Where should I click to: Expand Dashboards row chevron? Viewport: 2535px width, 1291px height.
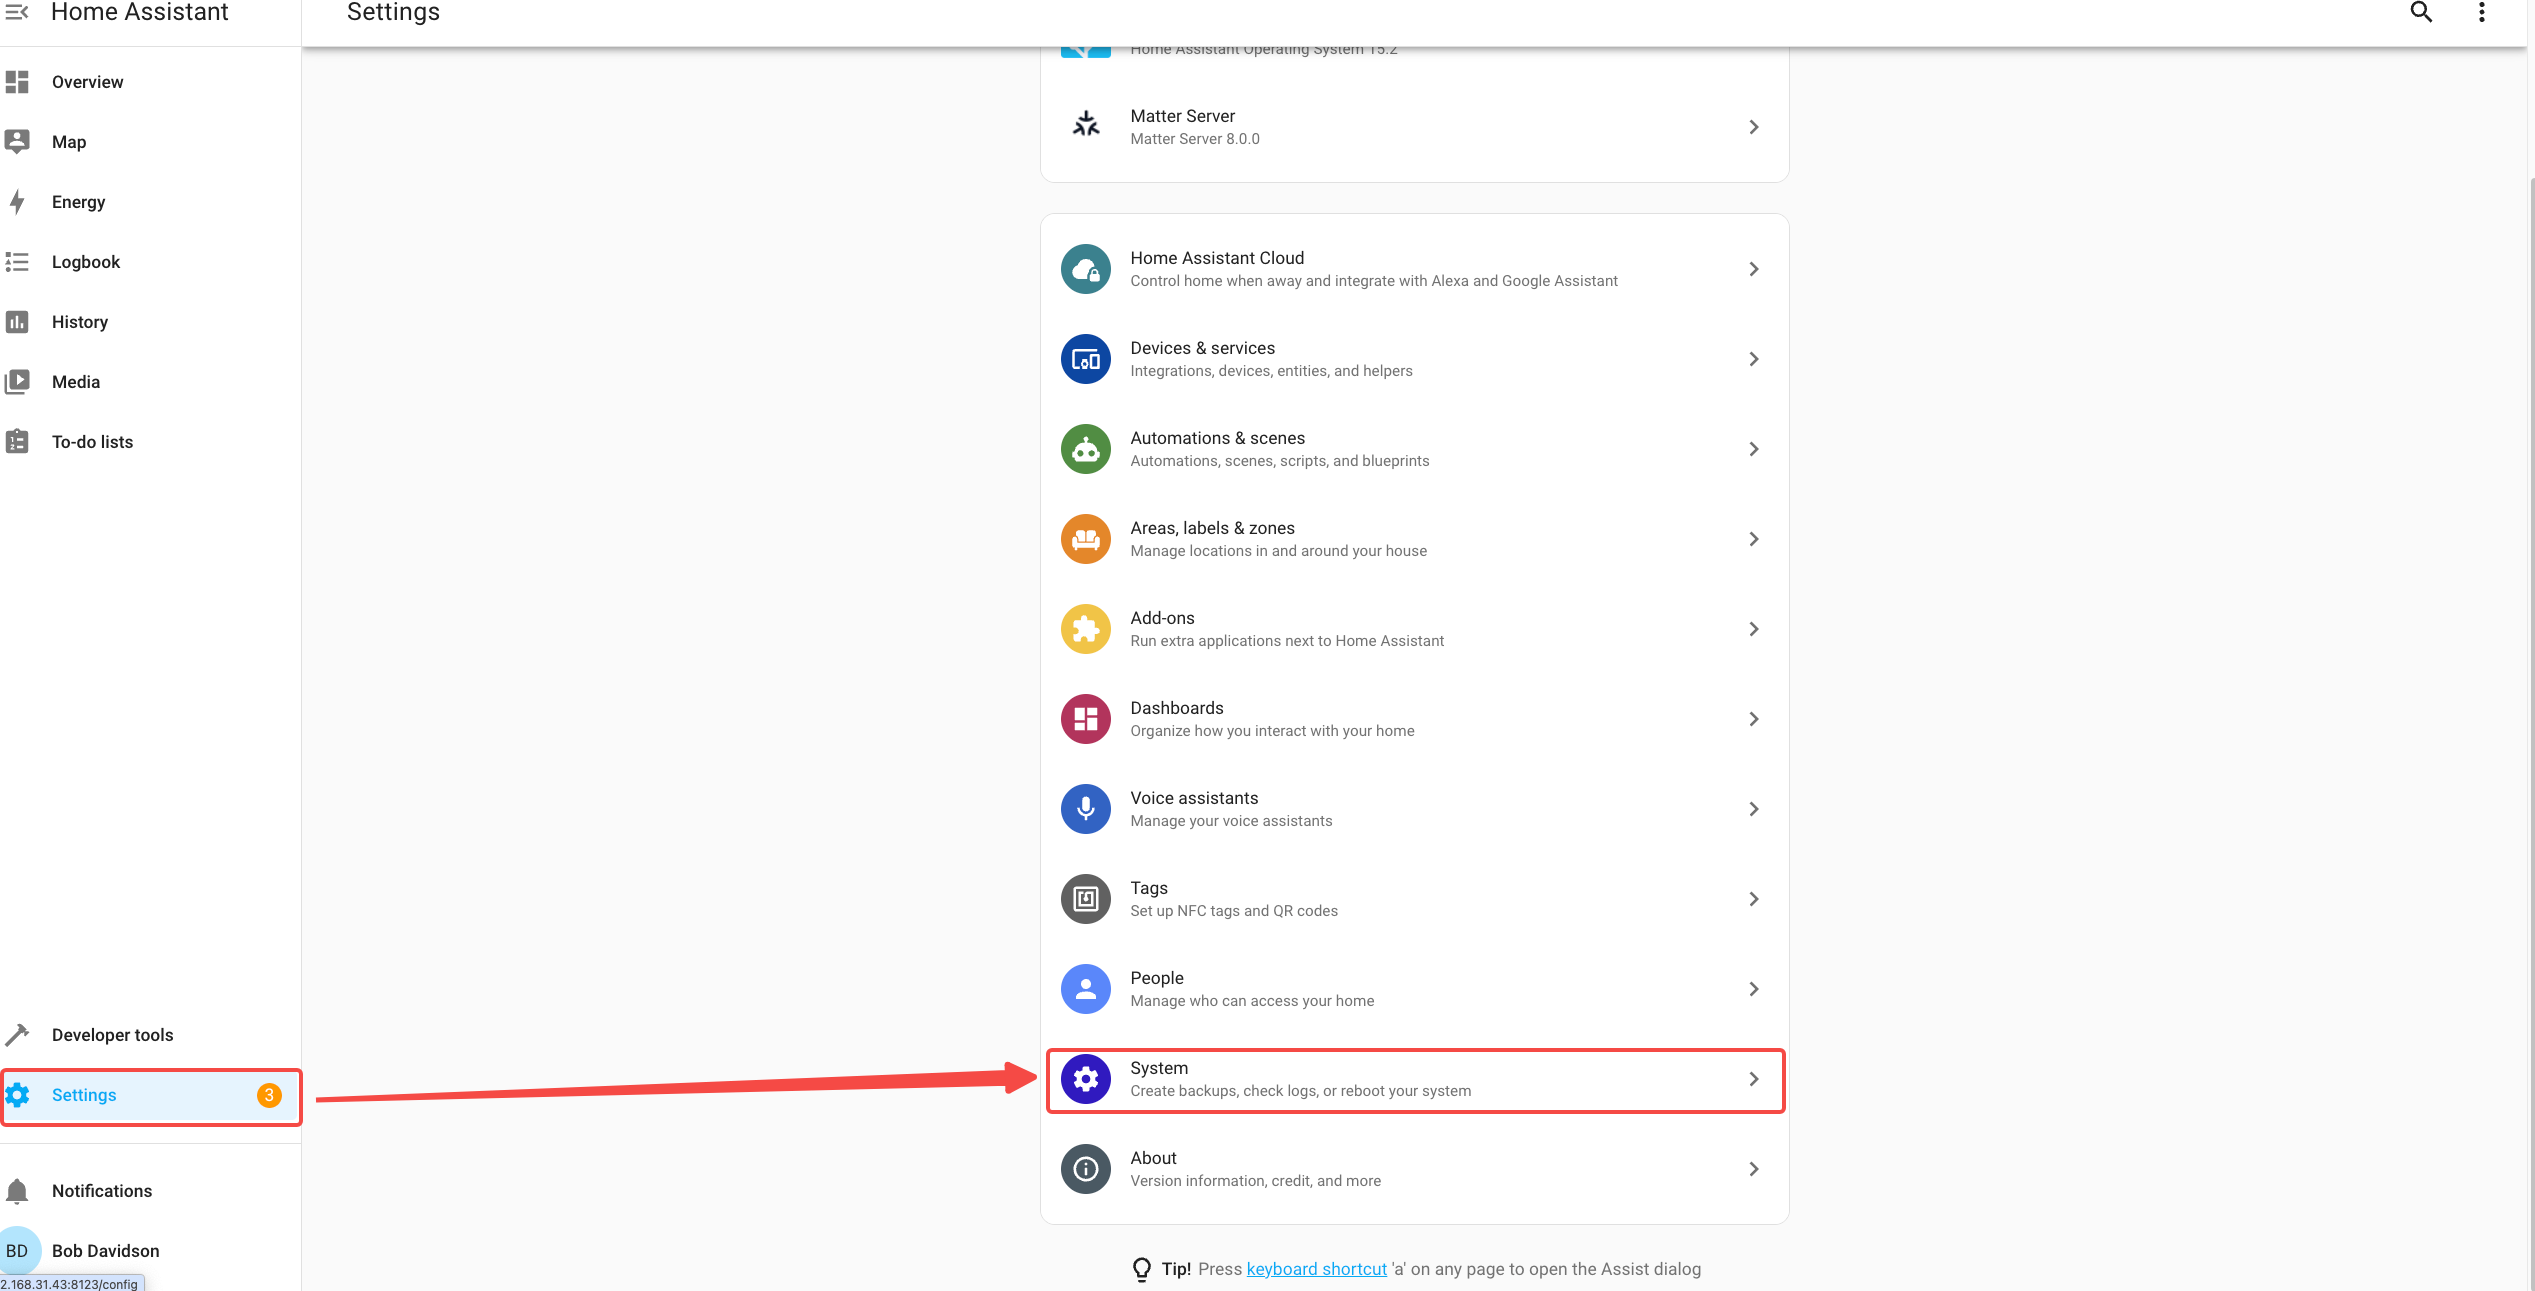(x=1754, y=719)
